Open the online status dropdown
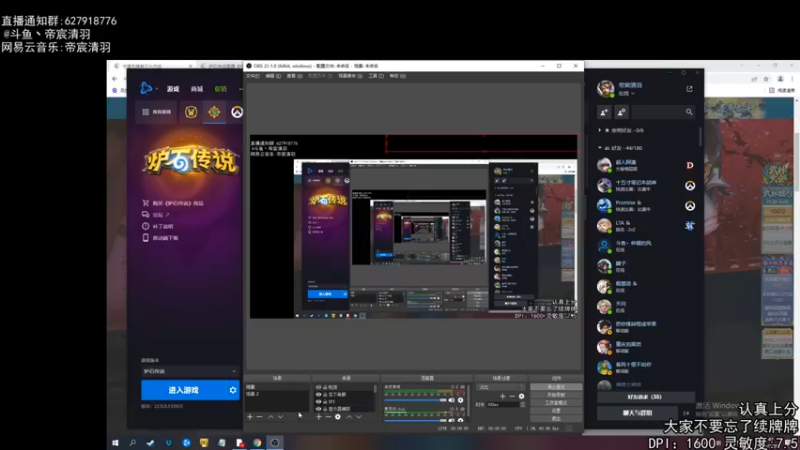The width and height of the screenshot is (800, 450). pyautogui.click(x=627, y=94)
